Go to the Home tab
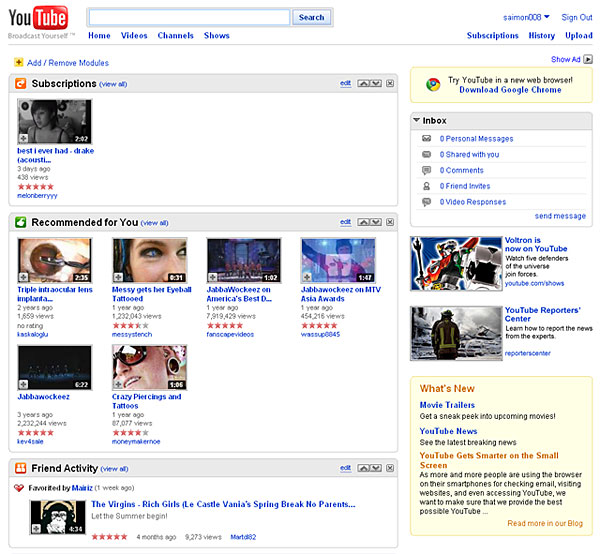Image resolution: width=600 pixels, height=554 pixels. 99,36
